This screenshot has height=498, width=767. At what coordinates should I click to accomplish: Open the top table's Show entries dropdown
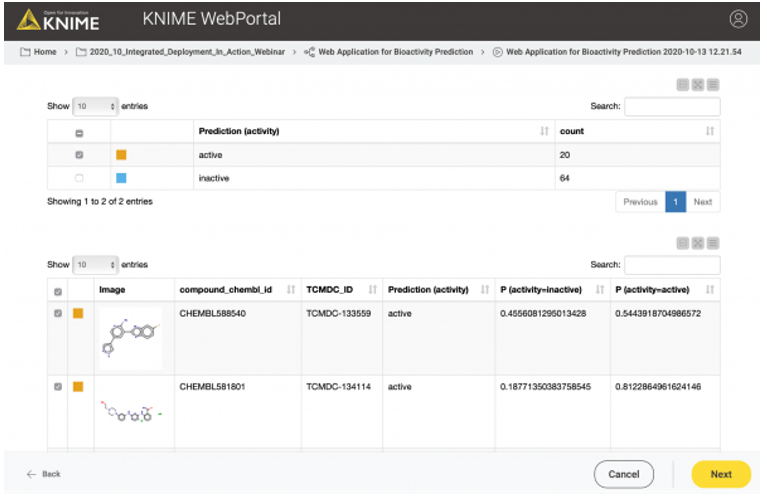(95, 106)
